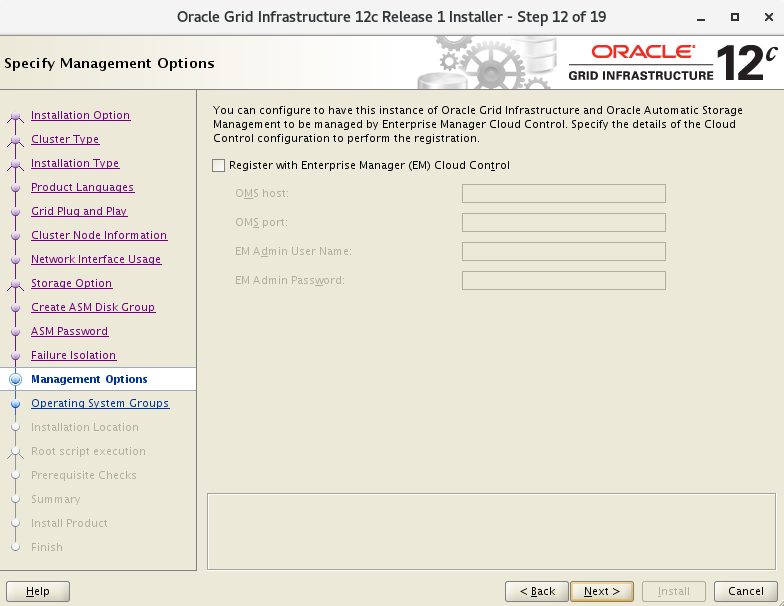
Task: Select the Management Options step
Action: (89, 379)
